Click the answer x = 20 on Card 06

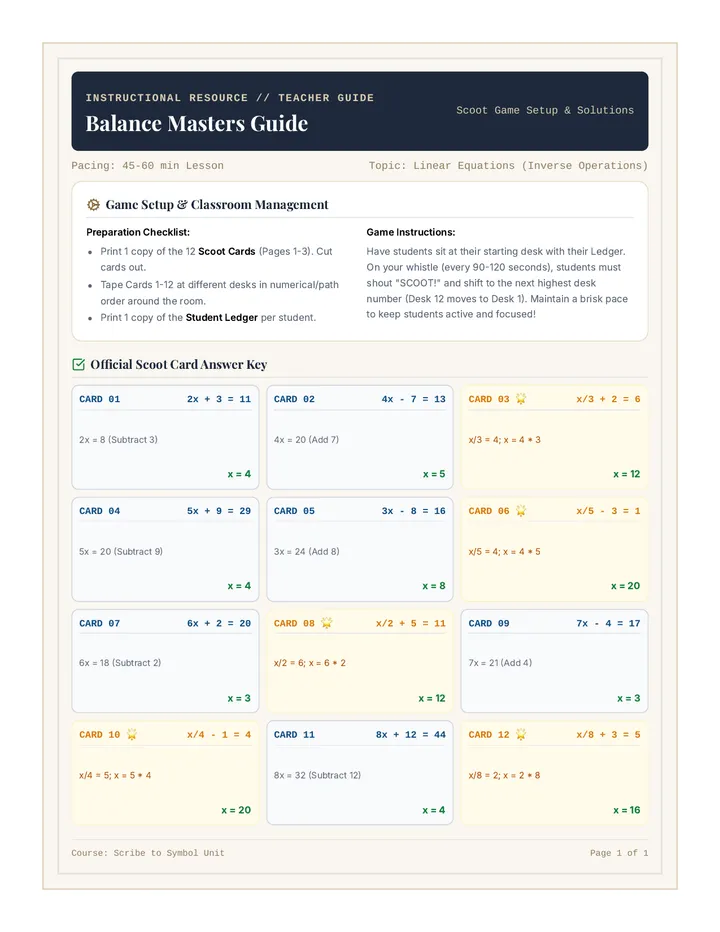coord(625,585)
